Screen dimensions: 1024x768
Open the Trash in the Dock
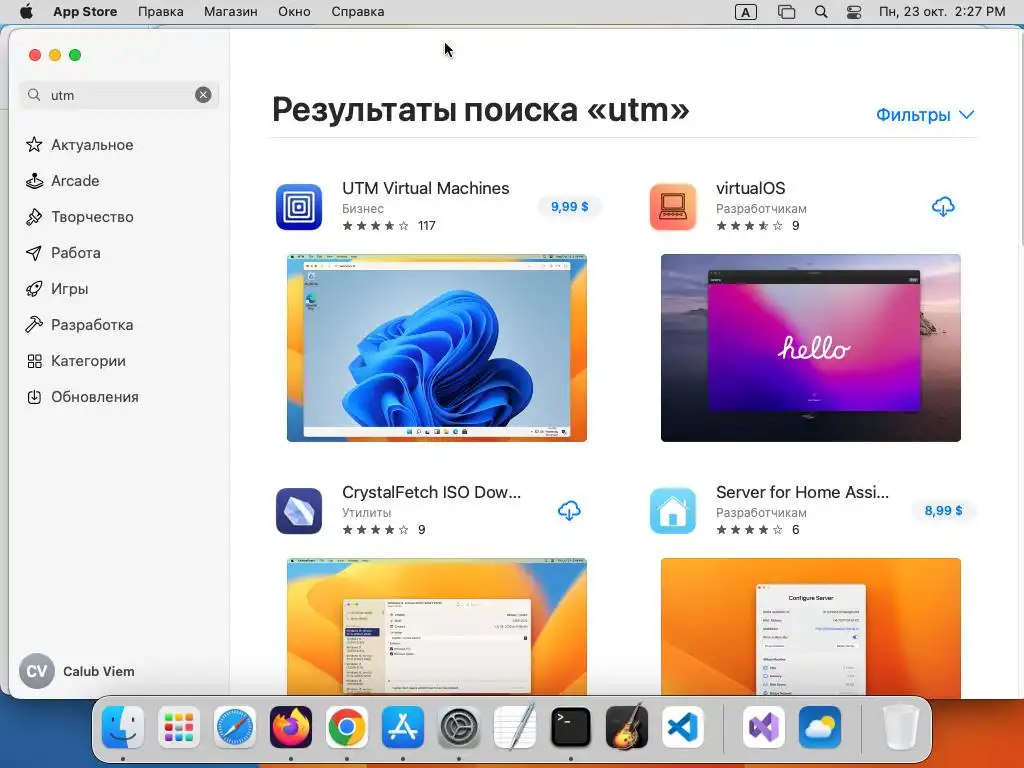(901, 727)
